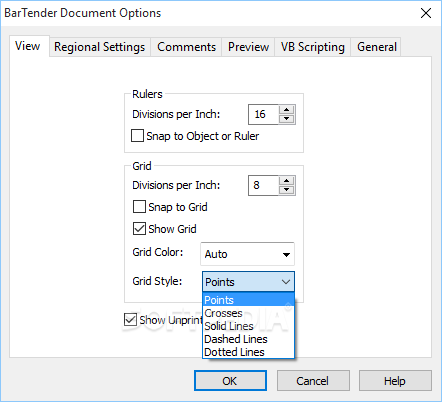Decrease Rulers divisions per inch

click(x=286, y=119)
